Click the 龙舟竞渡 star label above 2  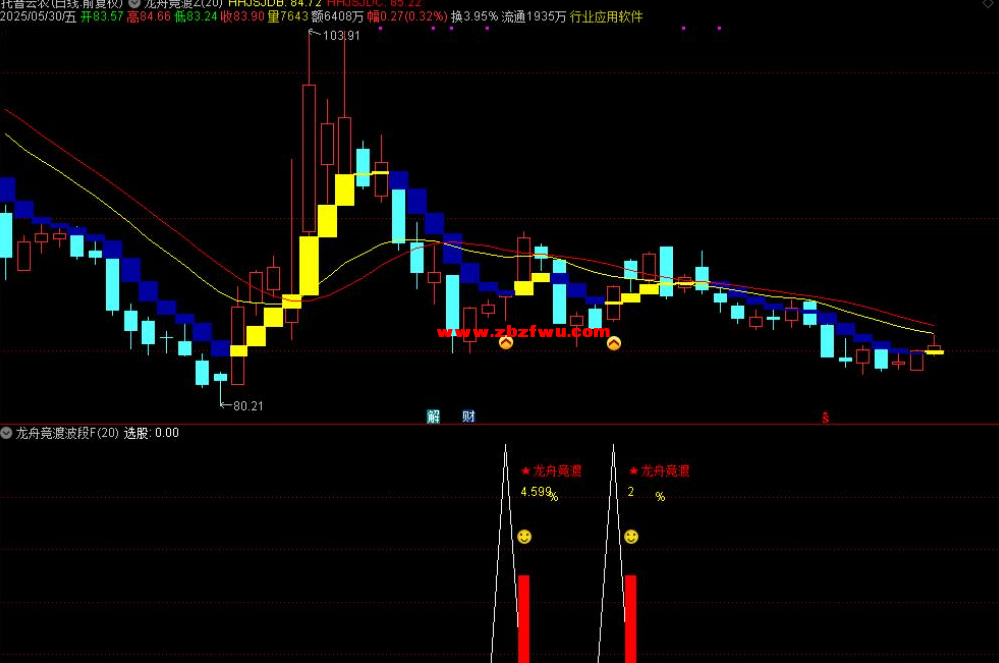click(x=659, y=471)
